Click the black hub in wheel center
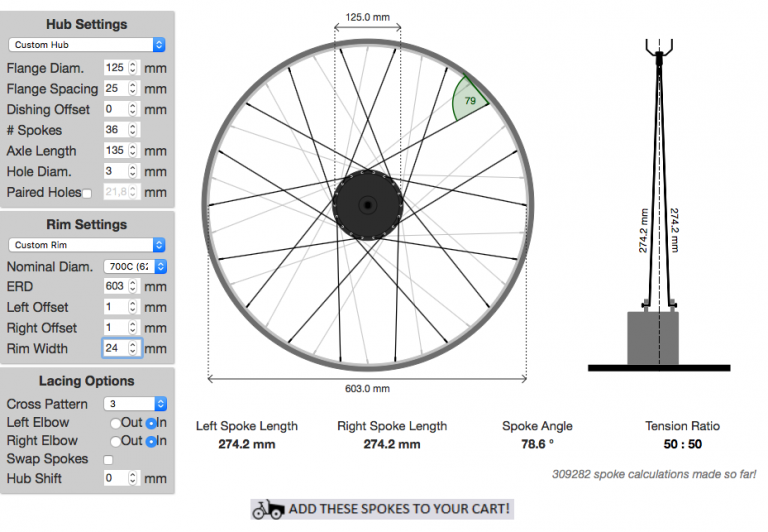The height and width of the screenshot is (532, 768). pos(368,205)
